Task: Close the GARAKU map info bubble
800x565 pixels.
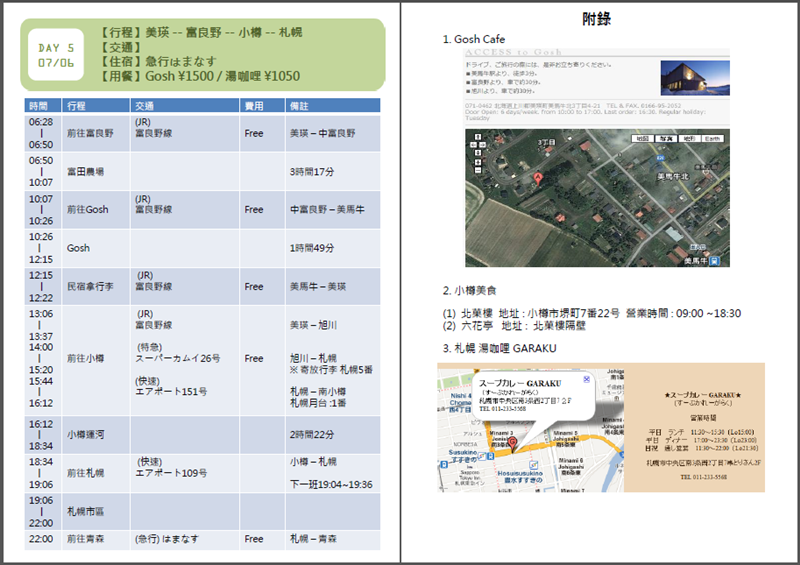Action: (x=587, y=379)
